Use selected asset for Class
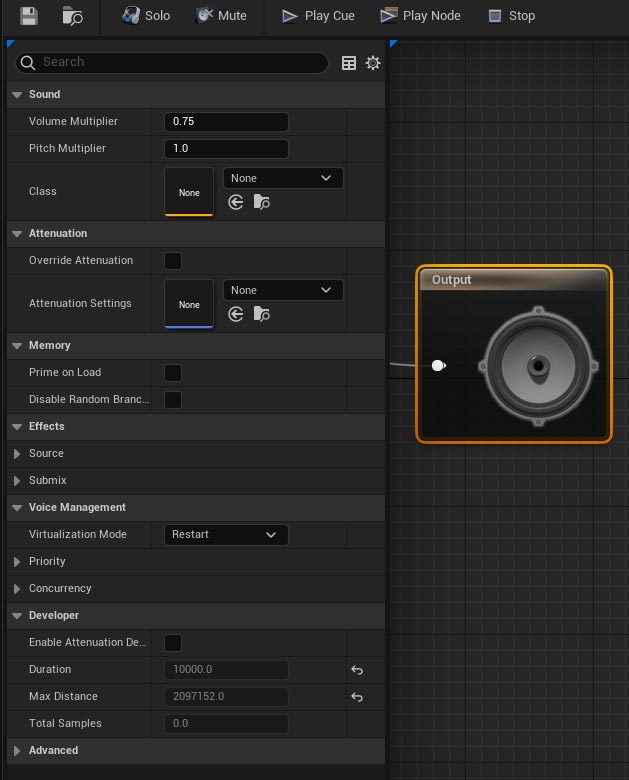This screenshot has width=629, height=780. tap(236, 202)
